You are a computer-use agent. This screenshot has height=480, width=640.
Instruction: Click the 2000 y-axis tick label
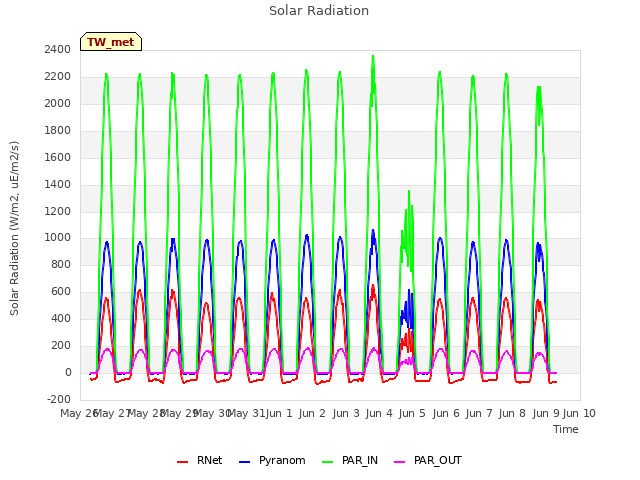click(58, 103)
